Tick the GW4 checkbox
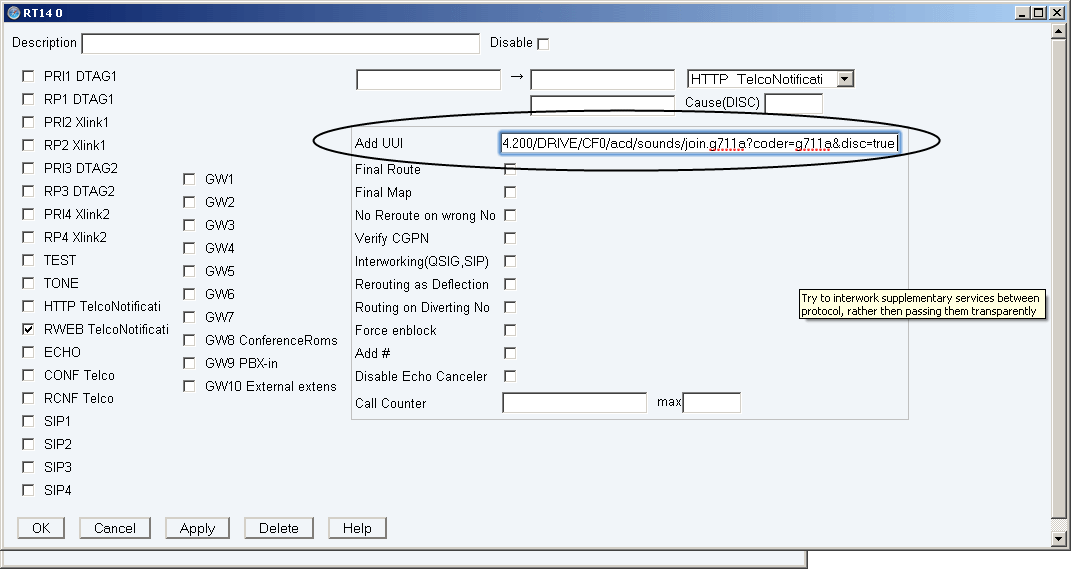1071x569 pixels. click(x=189, y=248)
